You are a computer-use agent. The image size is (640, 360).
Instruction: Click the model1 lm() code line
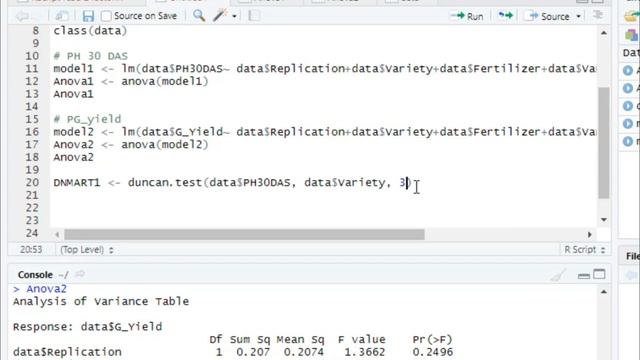pyautogui.click(x=324, y=69)
